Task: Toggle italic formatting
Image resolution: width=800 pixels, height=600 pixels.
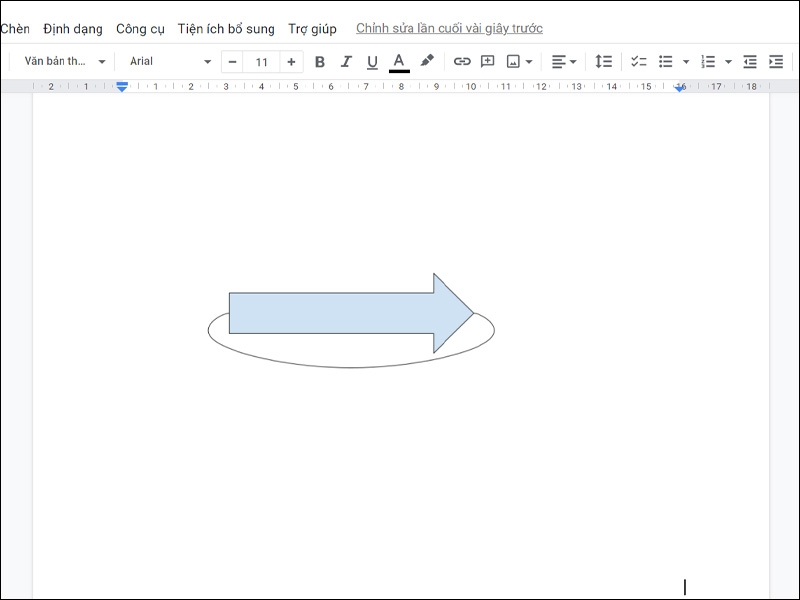Action: click(x=346, y=62)
